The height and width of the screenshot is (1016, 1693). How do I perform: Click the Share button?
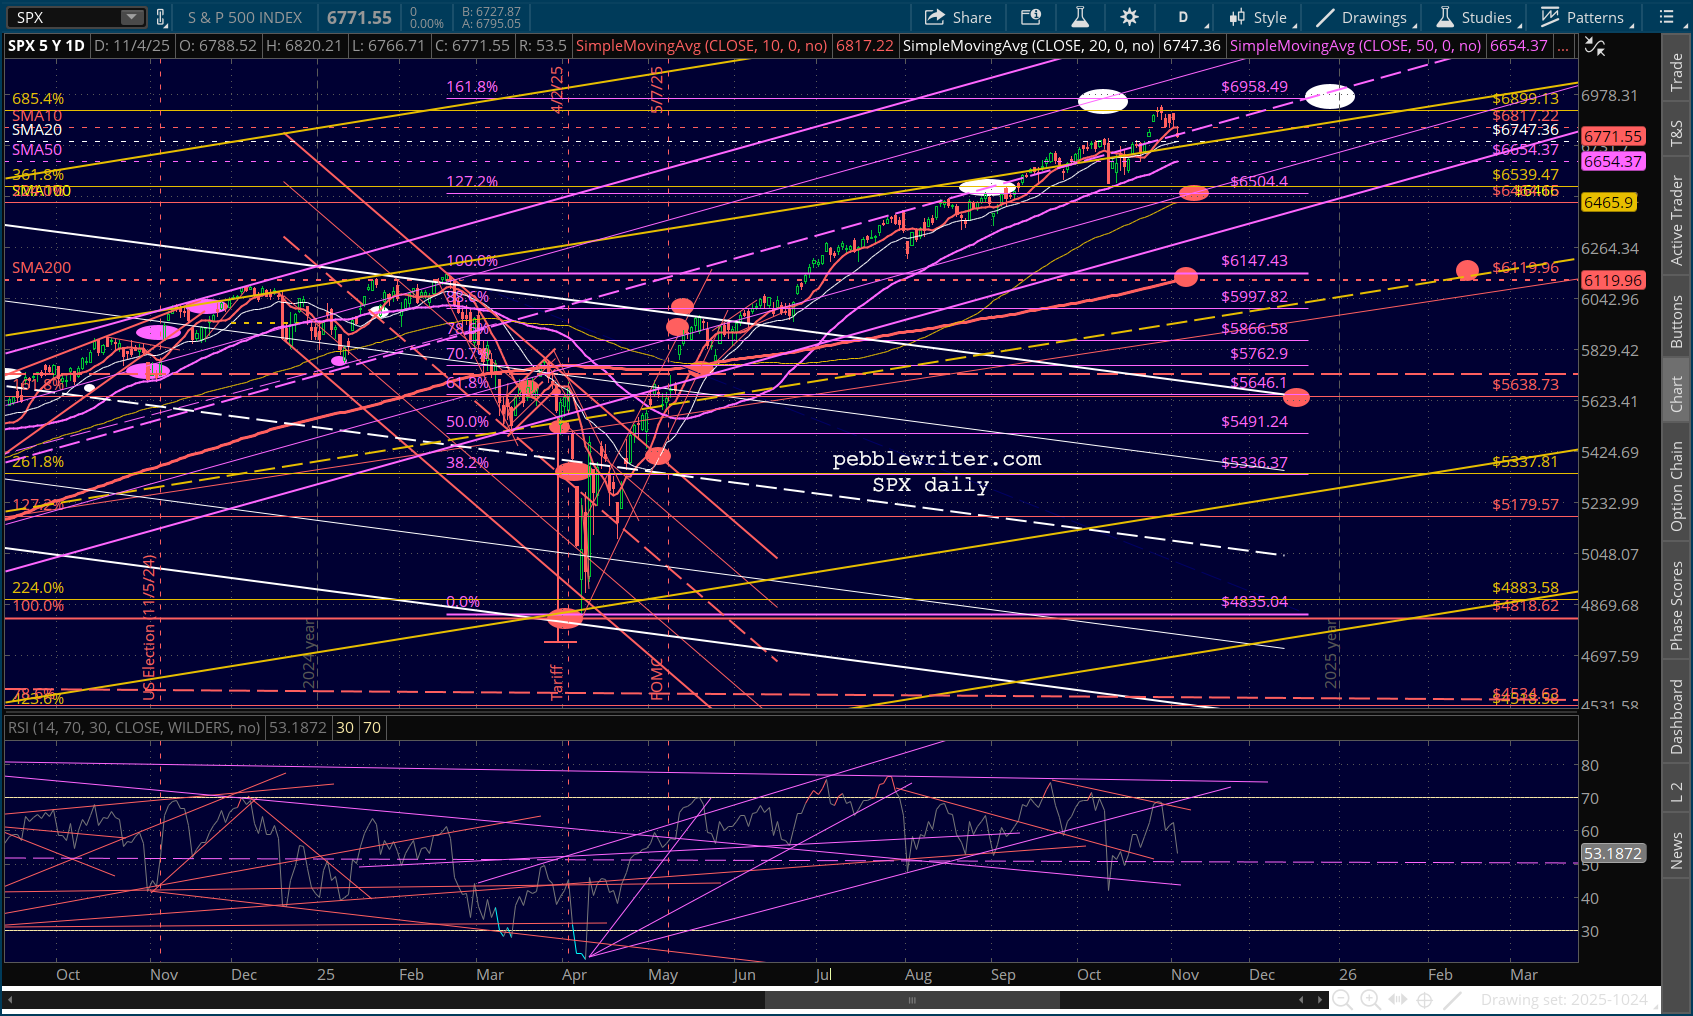[958, 17]
